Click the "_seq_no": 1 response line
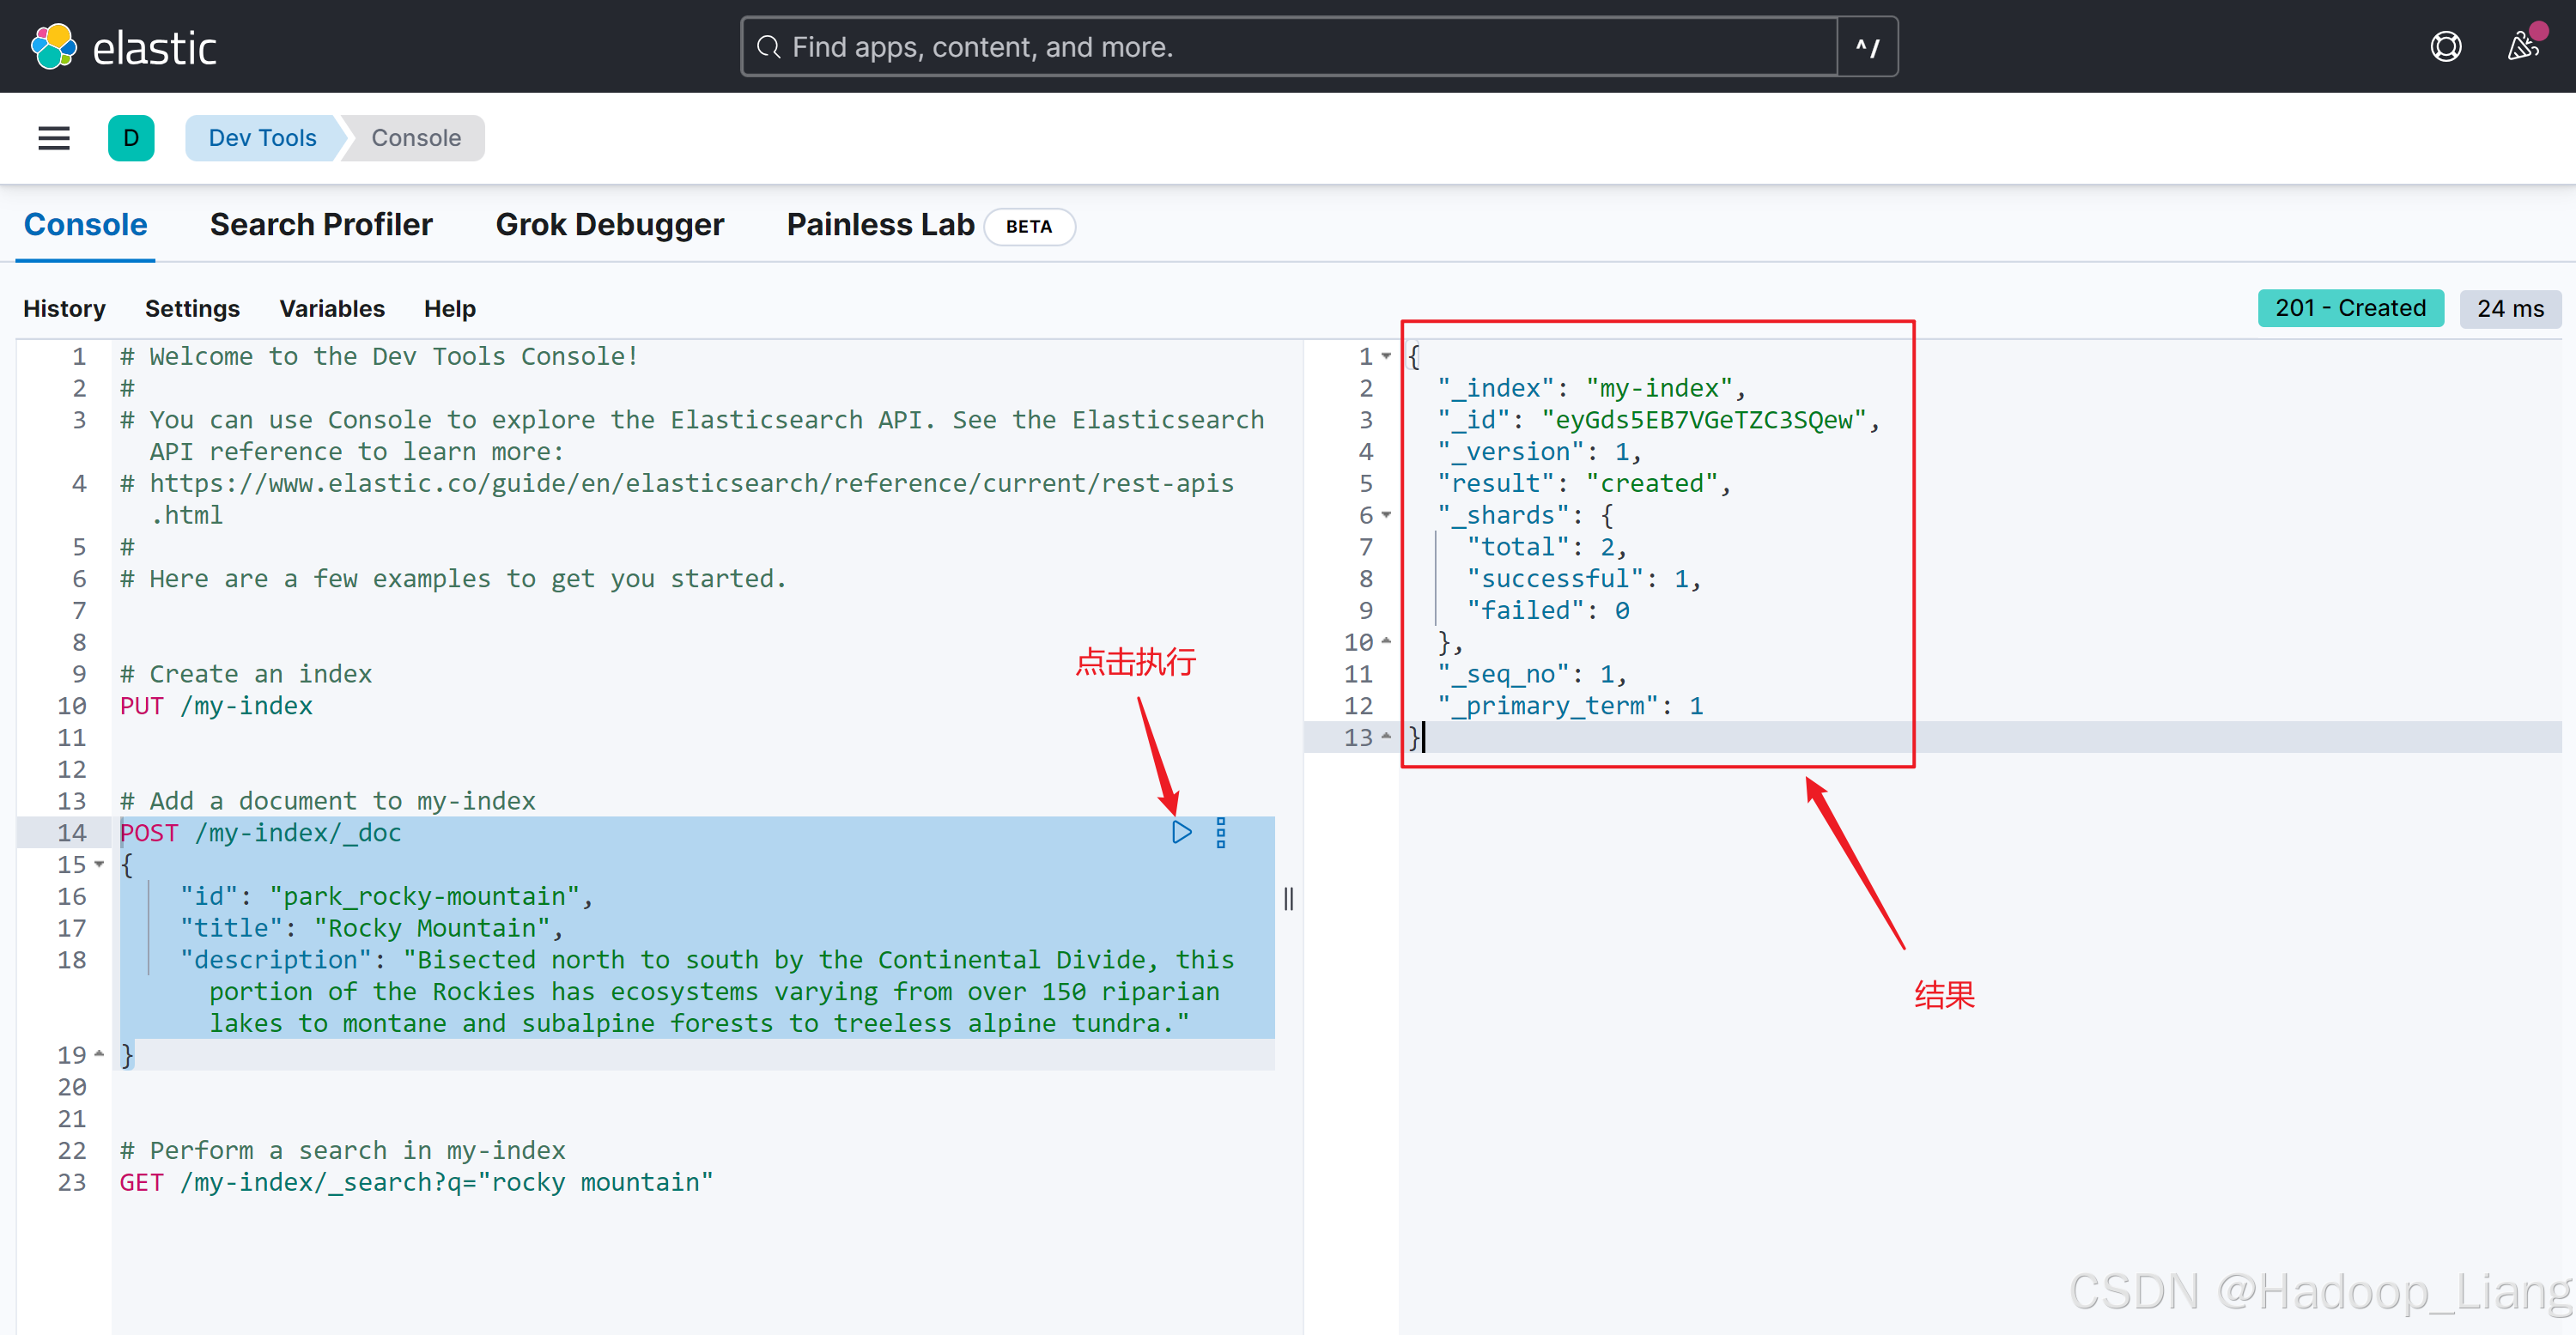The height and width of the screenshot is (1335, 2576). coord(1533,674)
